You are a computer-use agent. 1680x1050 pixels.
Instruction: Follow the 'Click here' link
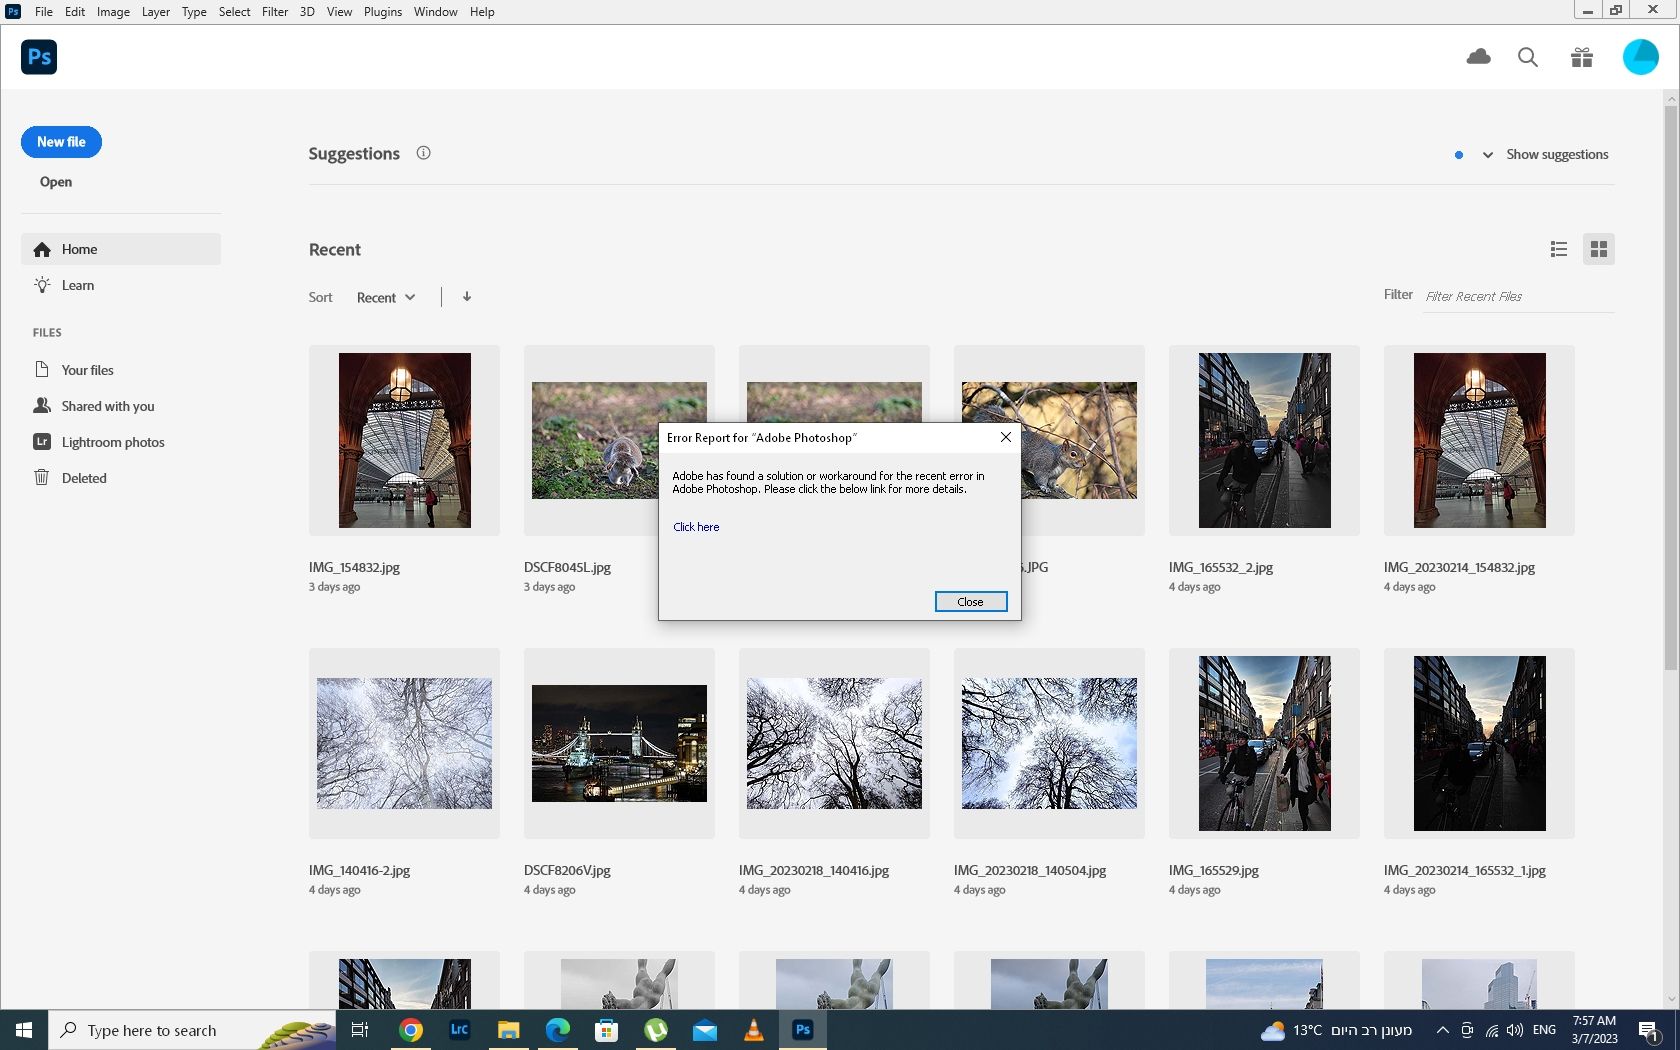click(x=696, y=527)
